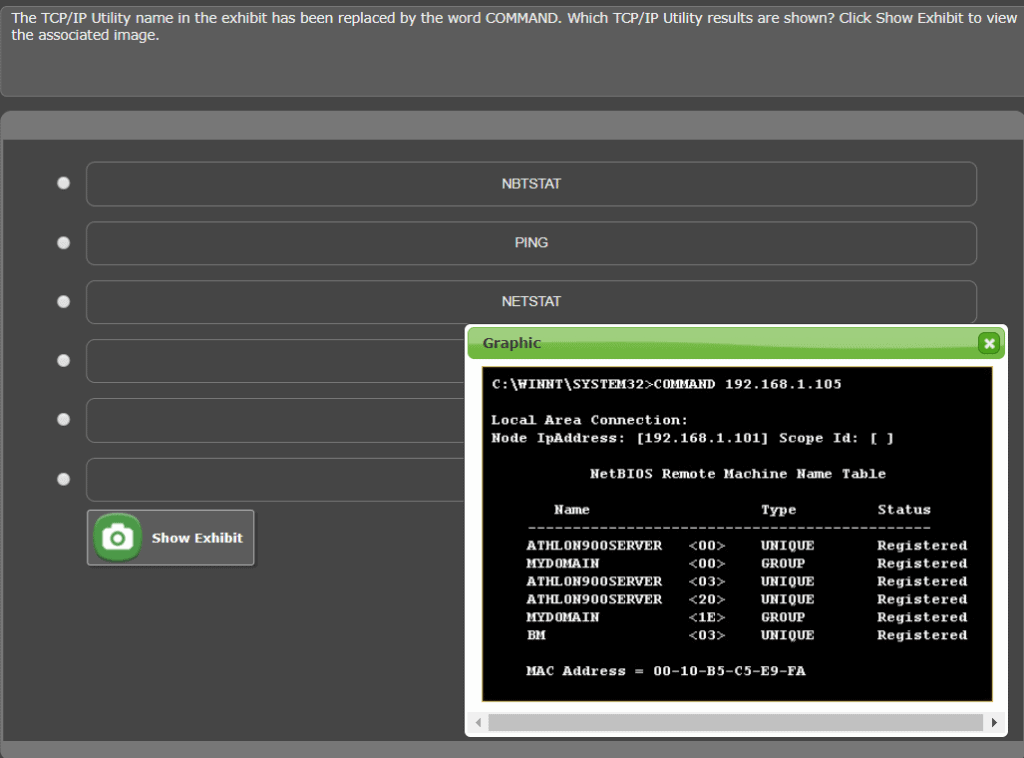1024x758 pixels.
Task: Click the ATHLON900SERVER <20> row
Action: tap(746, 599)
